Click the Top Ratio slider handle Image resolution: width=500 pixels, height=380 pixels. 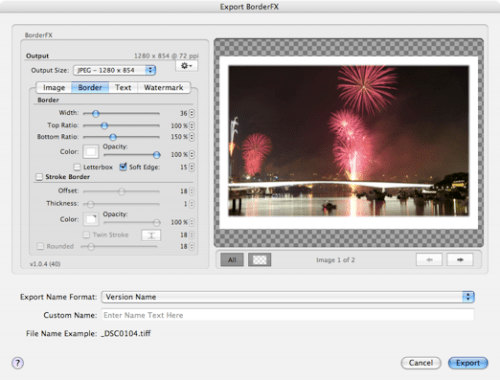(104, 126)
